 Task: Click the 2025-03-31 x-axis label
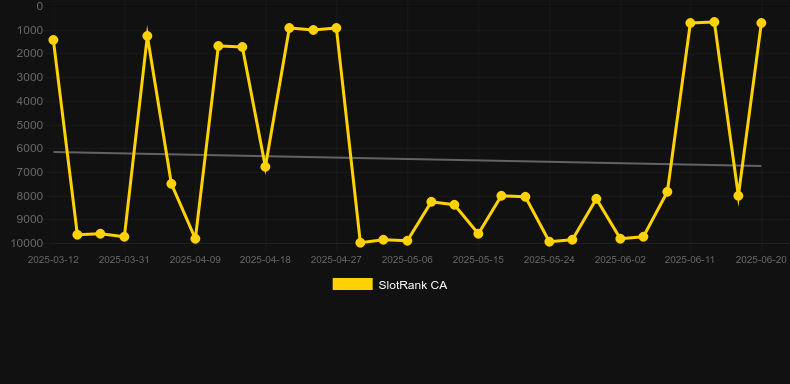click(124, 260)
